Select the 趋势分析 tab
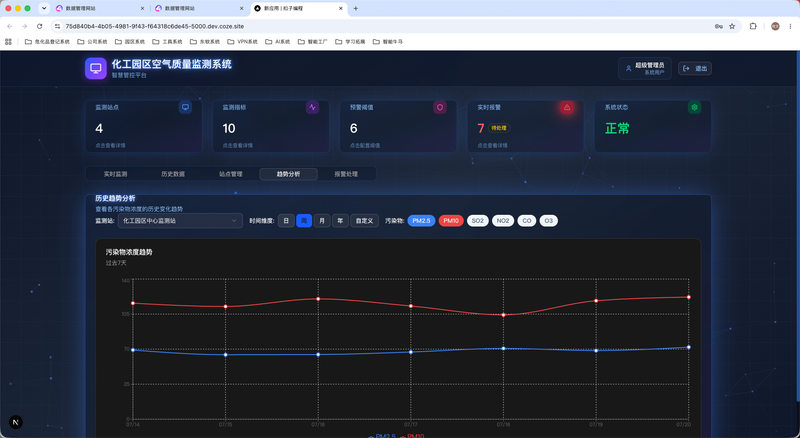Viewport: 800px width, 438px height. tap(288, 174)
